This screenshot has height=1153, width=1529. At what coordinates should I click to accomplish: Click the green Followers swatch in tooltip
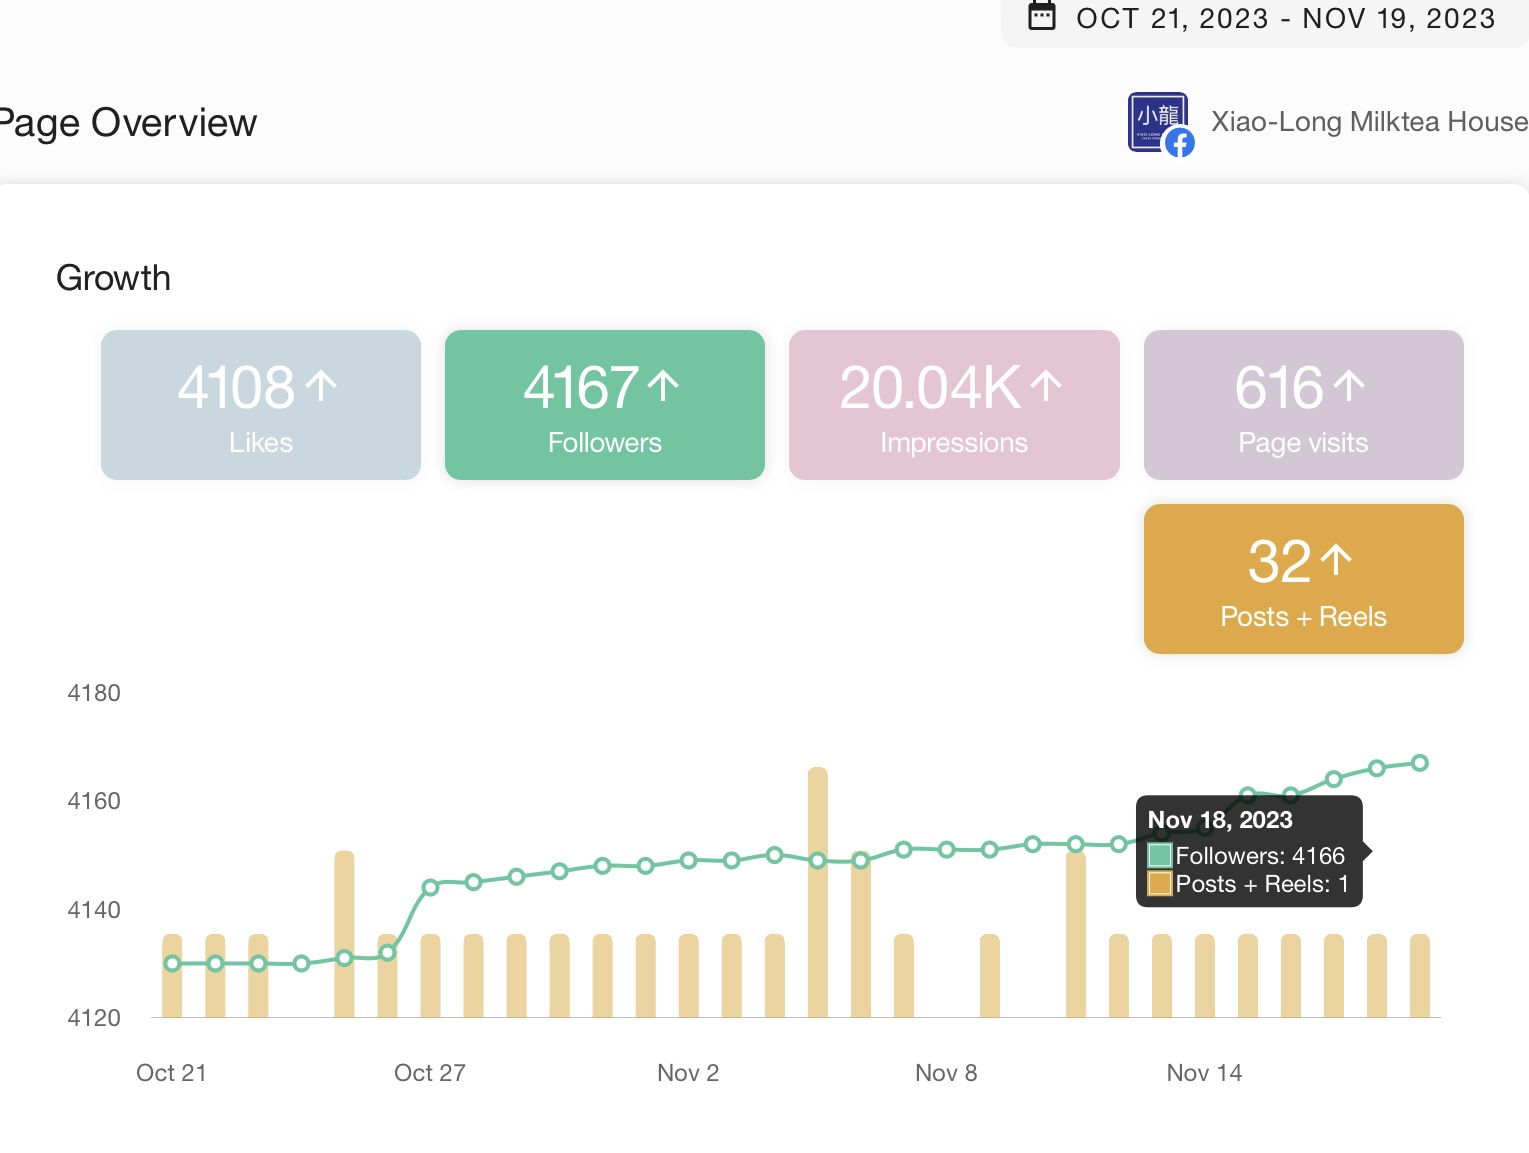1160,856
